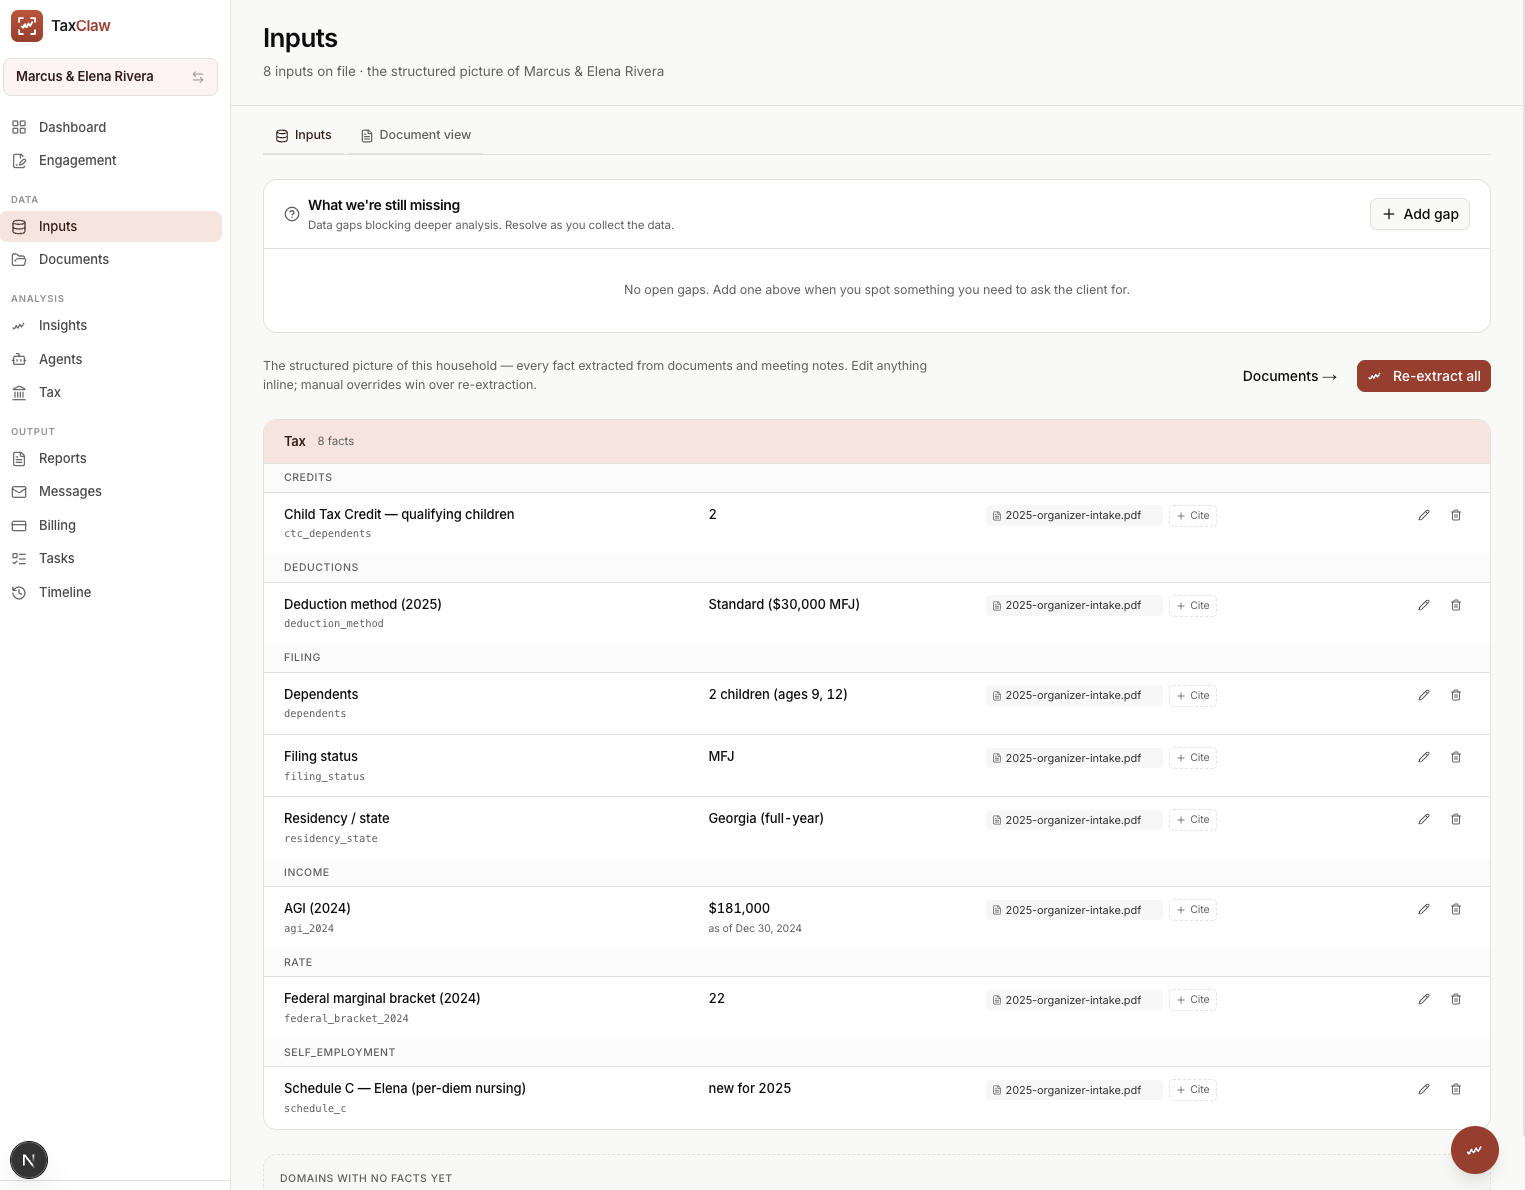The image size is (1525, 1190).
Task: Add citation to AGI (2024) row
Action: 1193,910
